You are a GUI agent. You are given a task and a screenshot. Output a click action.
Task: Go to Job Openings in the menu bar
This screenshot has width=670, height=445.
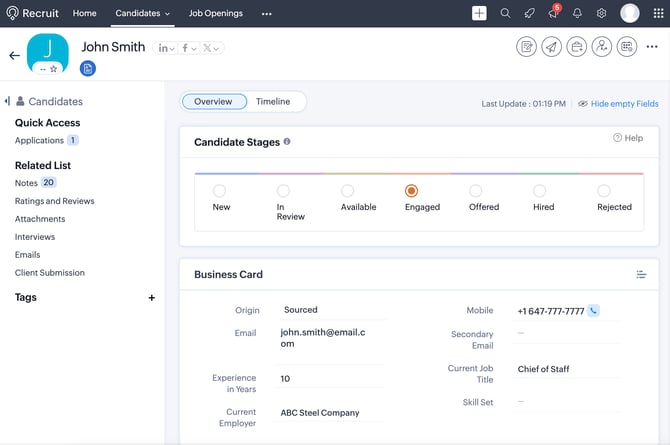point(216,14)
